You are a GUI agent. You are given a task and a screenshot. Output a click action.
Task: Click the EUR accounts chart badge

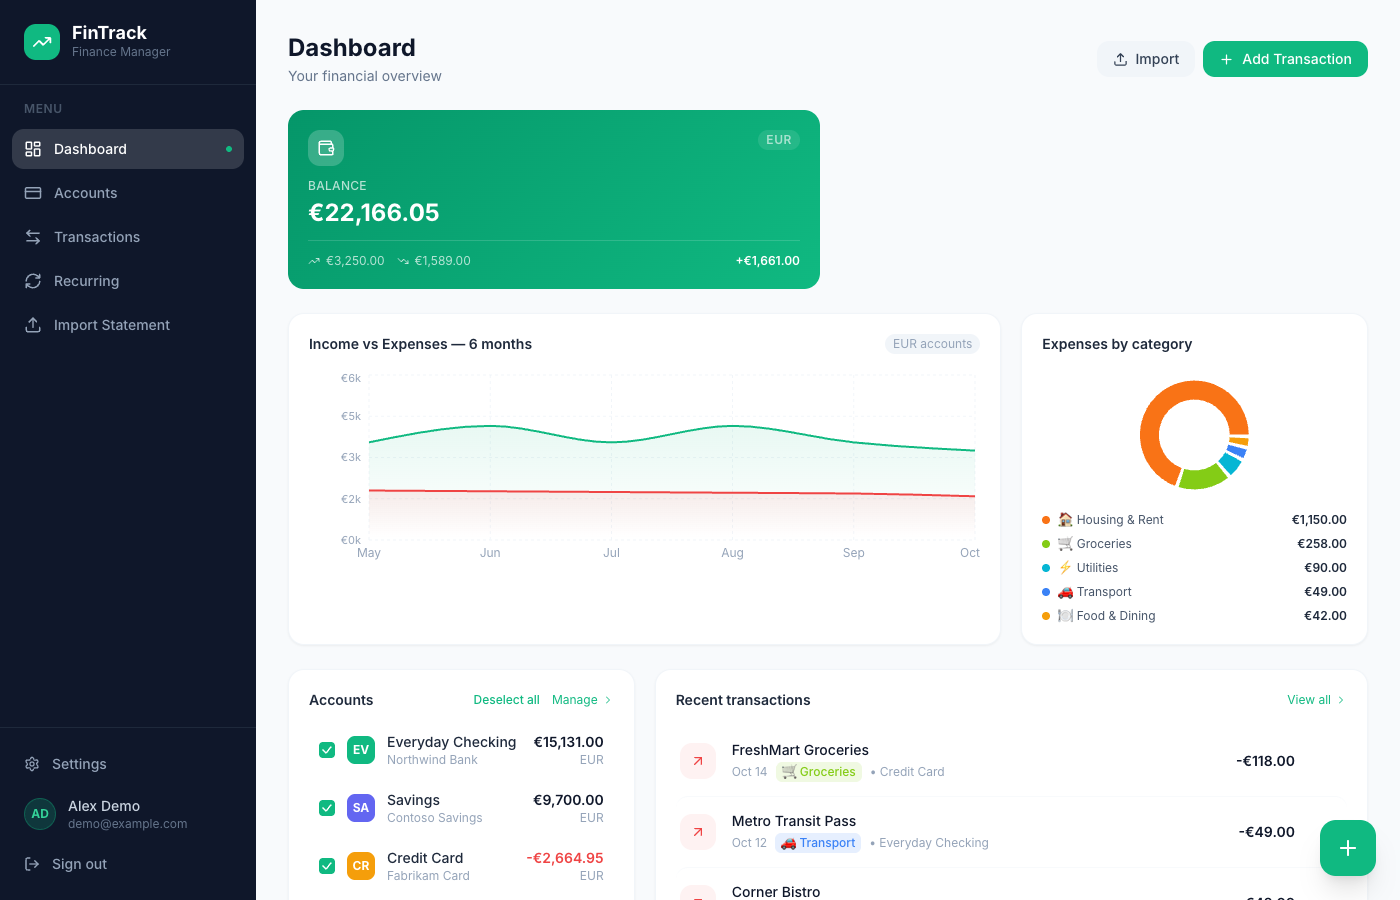point(932,344)
